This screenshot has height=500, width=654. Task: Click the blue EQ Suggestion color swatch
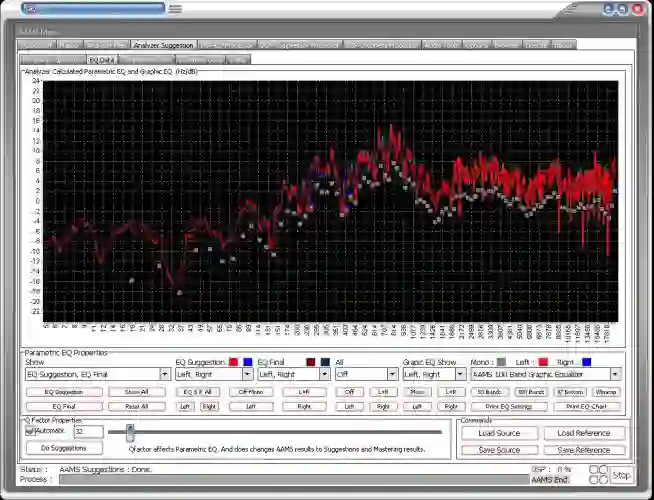coord(248,362)
